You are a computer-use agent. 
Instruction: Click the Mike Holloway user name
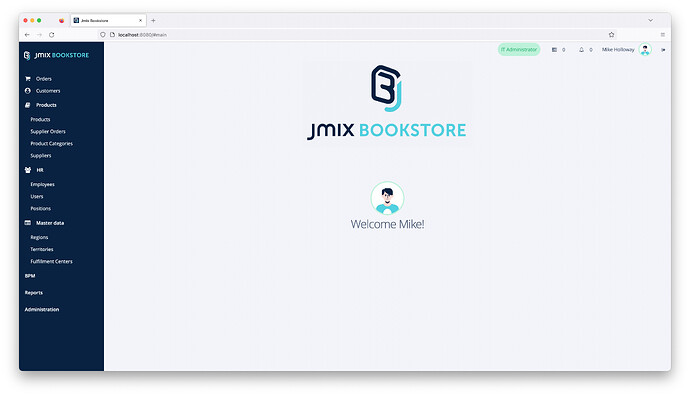click(x=618, y=50)
